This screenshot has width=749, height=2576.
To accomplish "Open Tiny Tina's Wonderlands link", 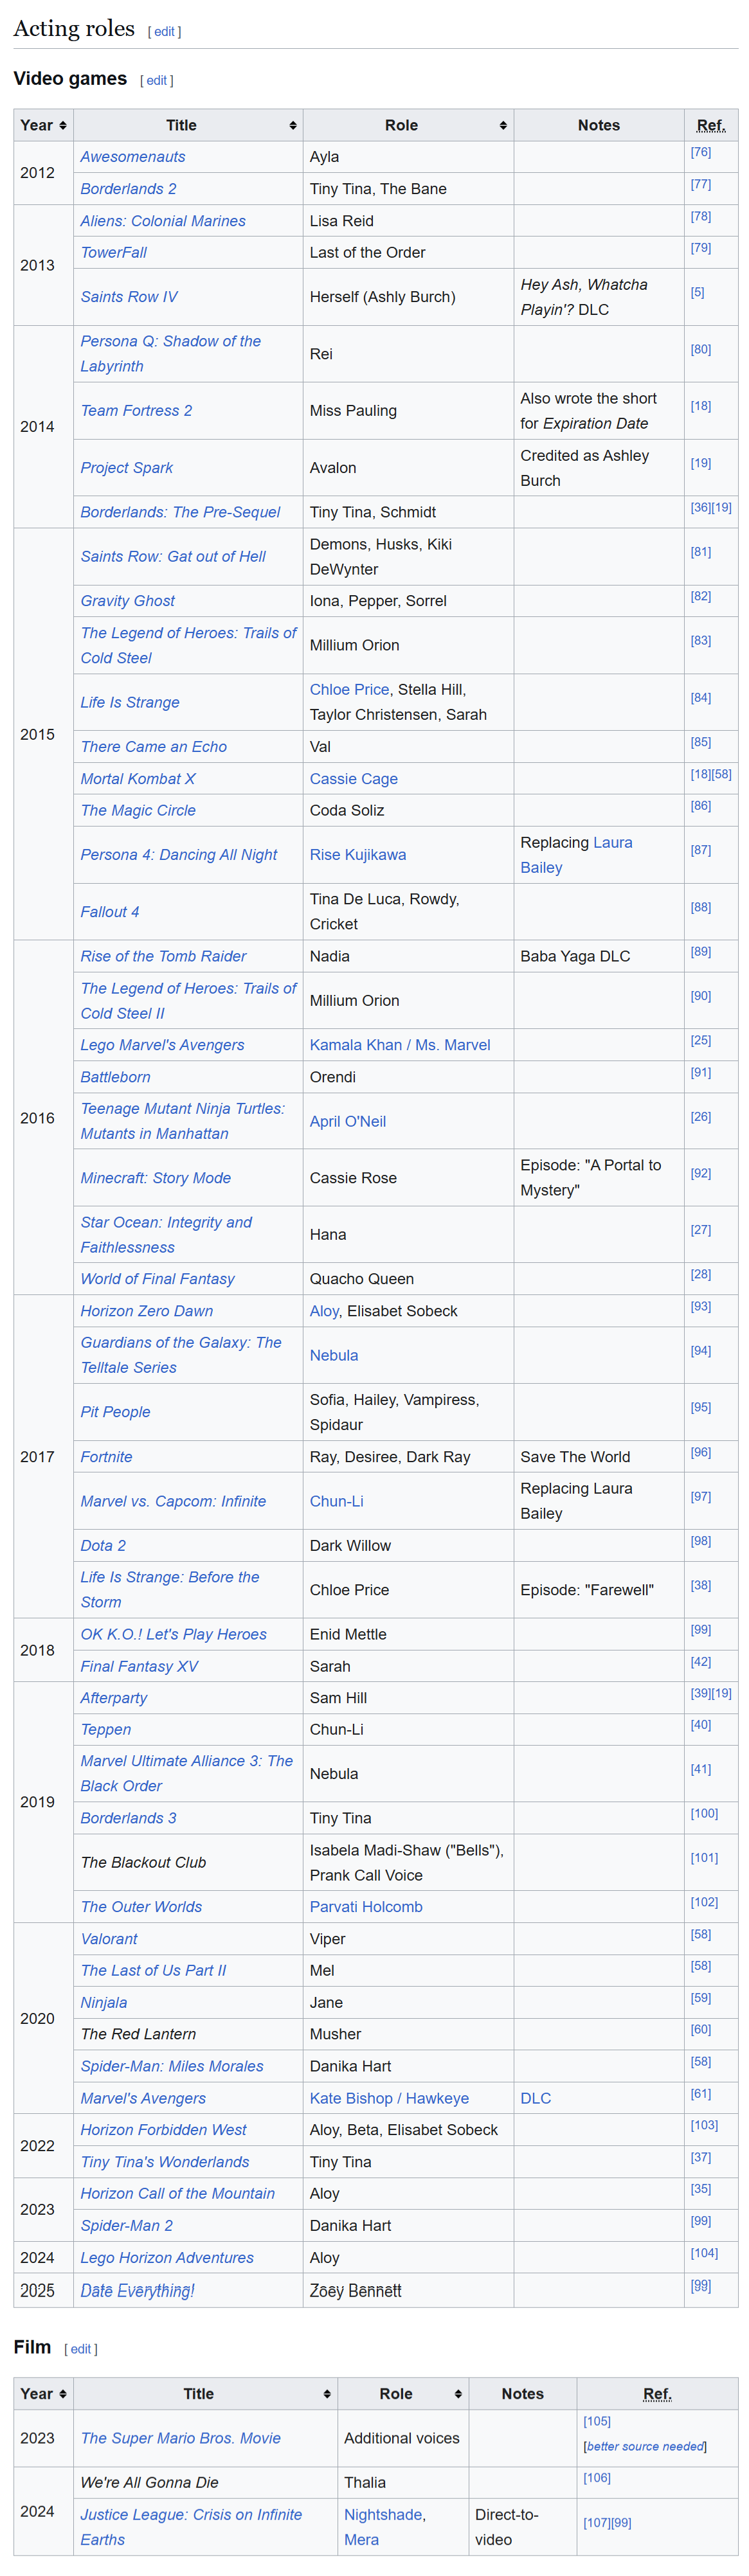I will coord(165,2162).
